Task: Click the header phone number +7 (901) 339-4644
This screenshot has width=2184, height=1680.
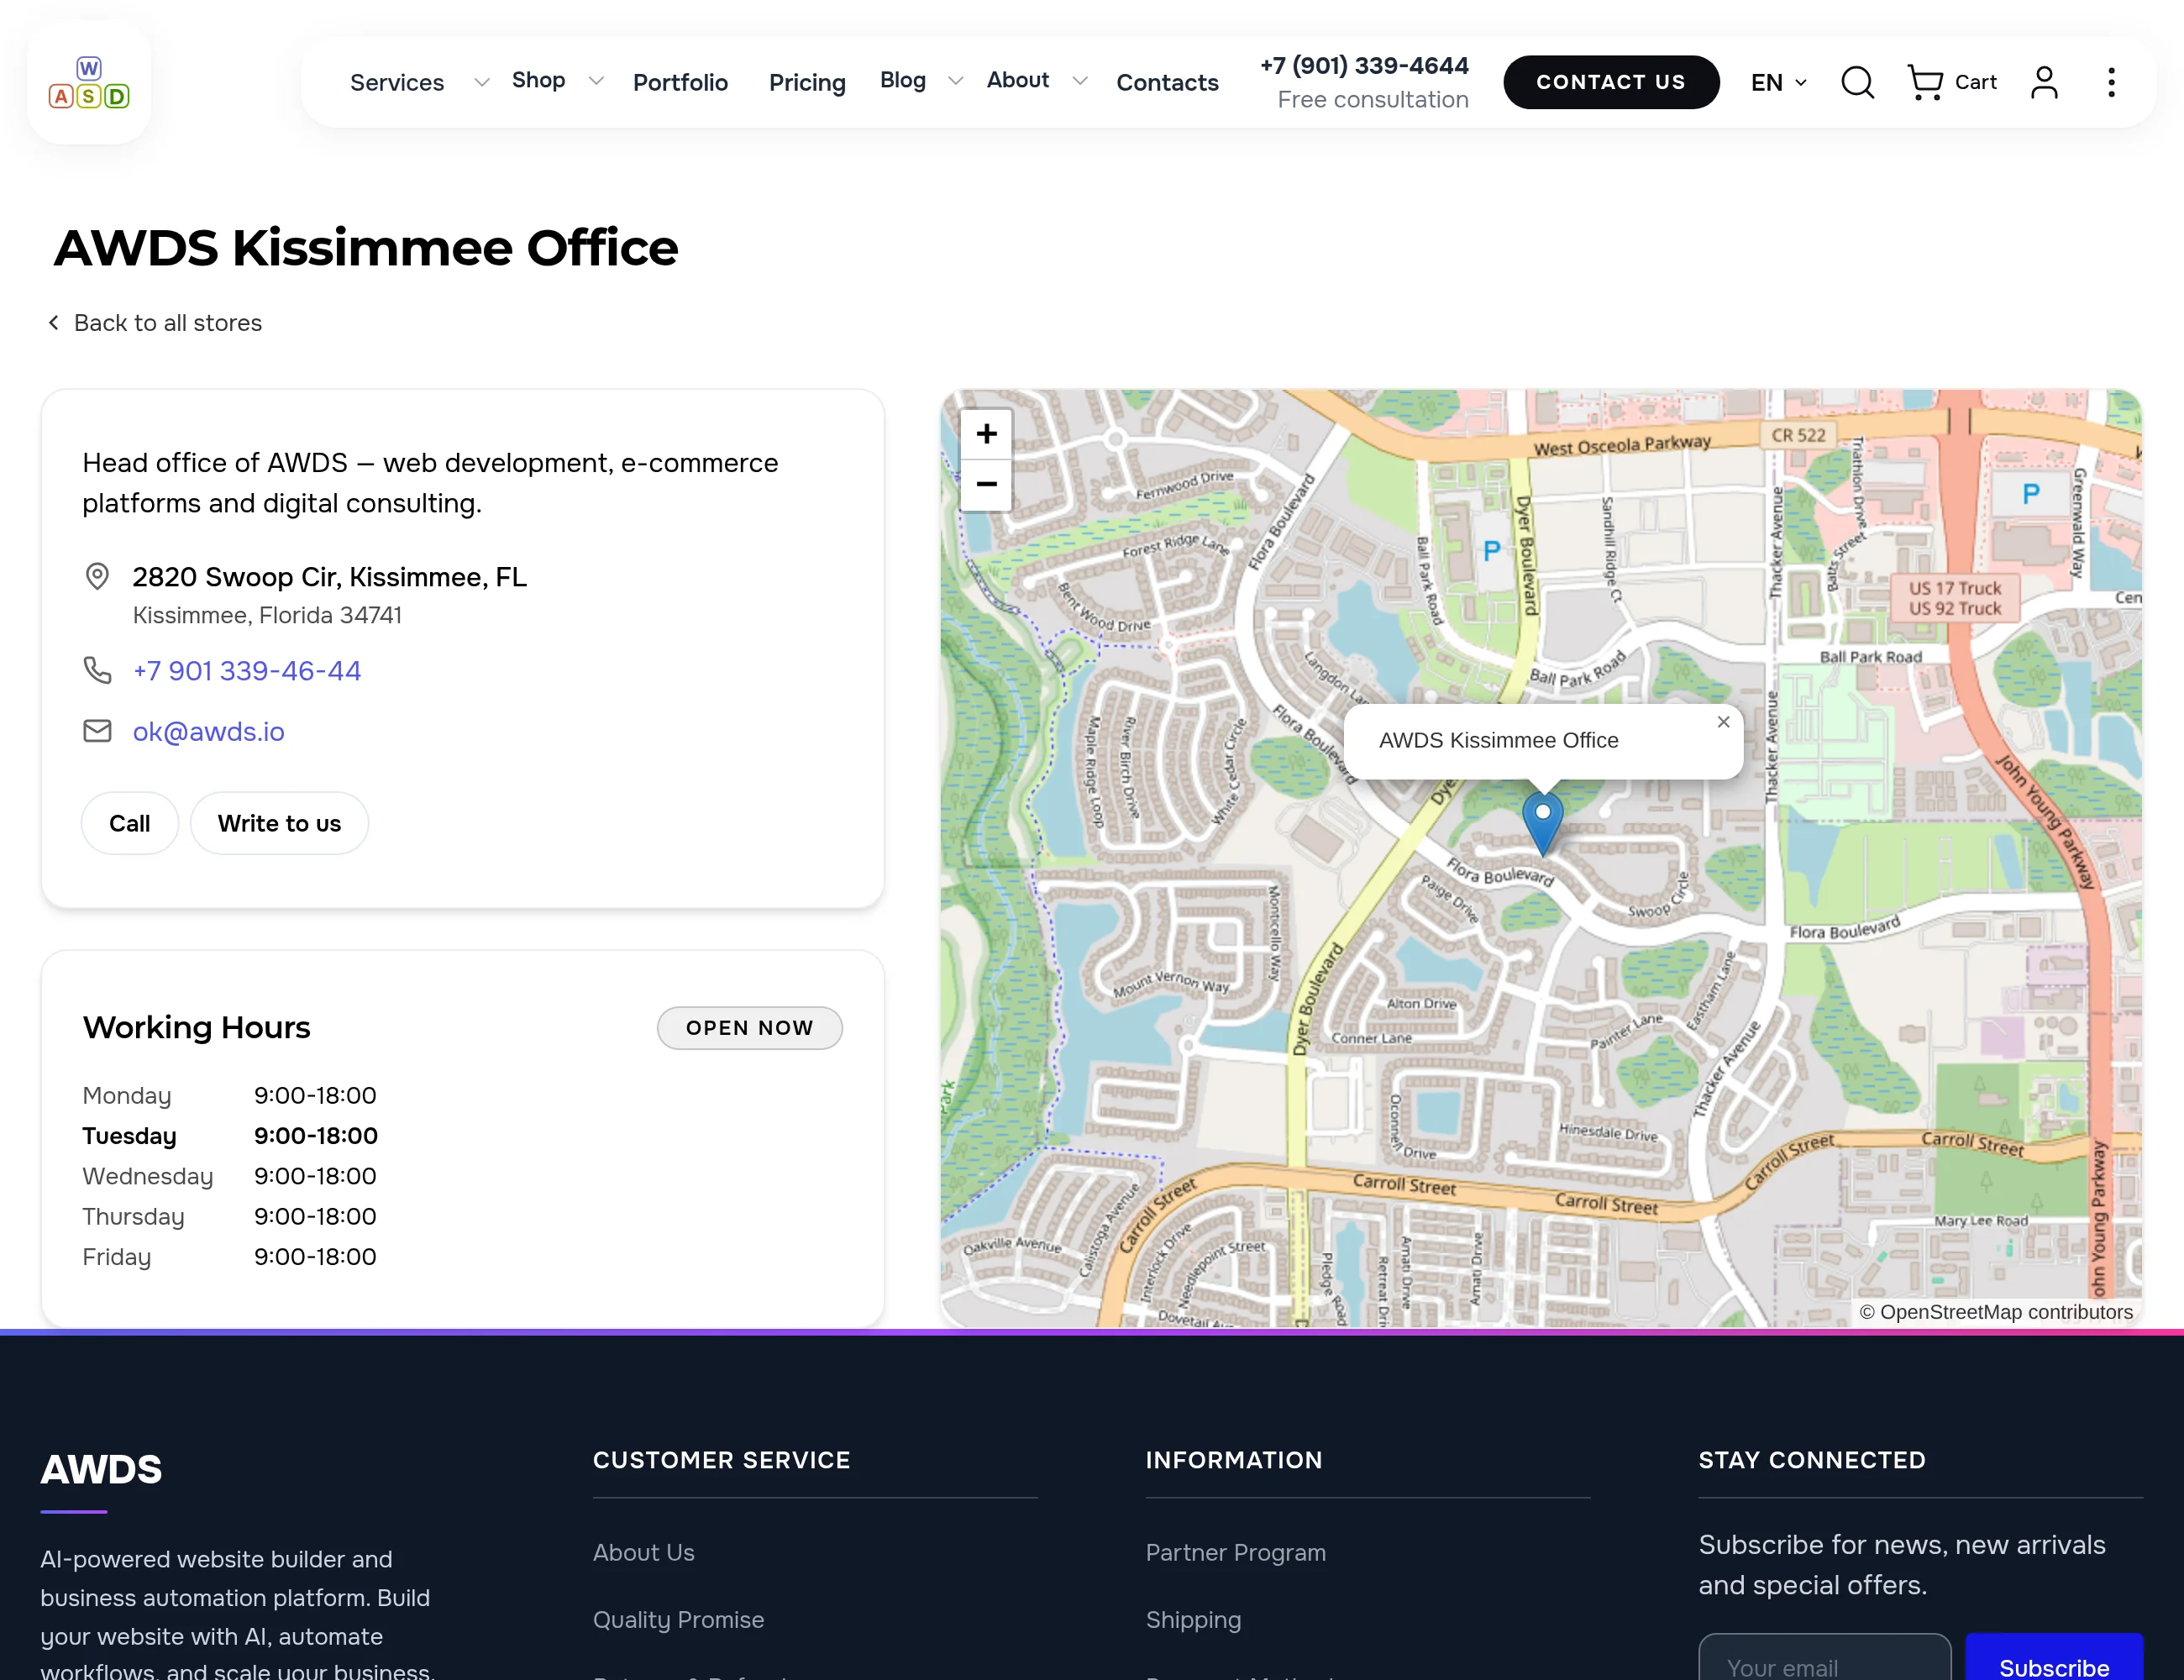Action: (x=1364, y=66)
